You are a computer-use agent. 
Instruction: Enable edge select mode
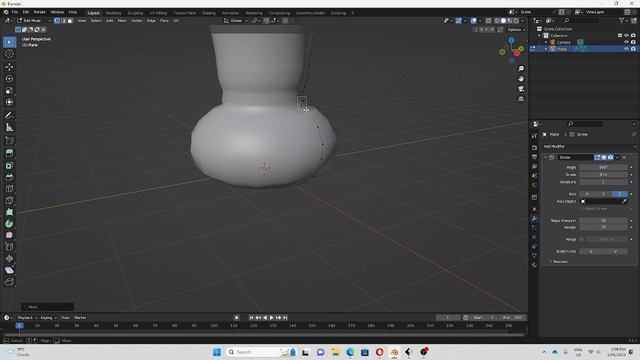coord(63,20)
